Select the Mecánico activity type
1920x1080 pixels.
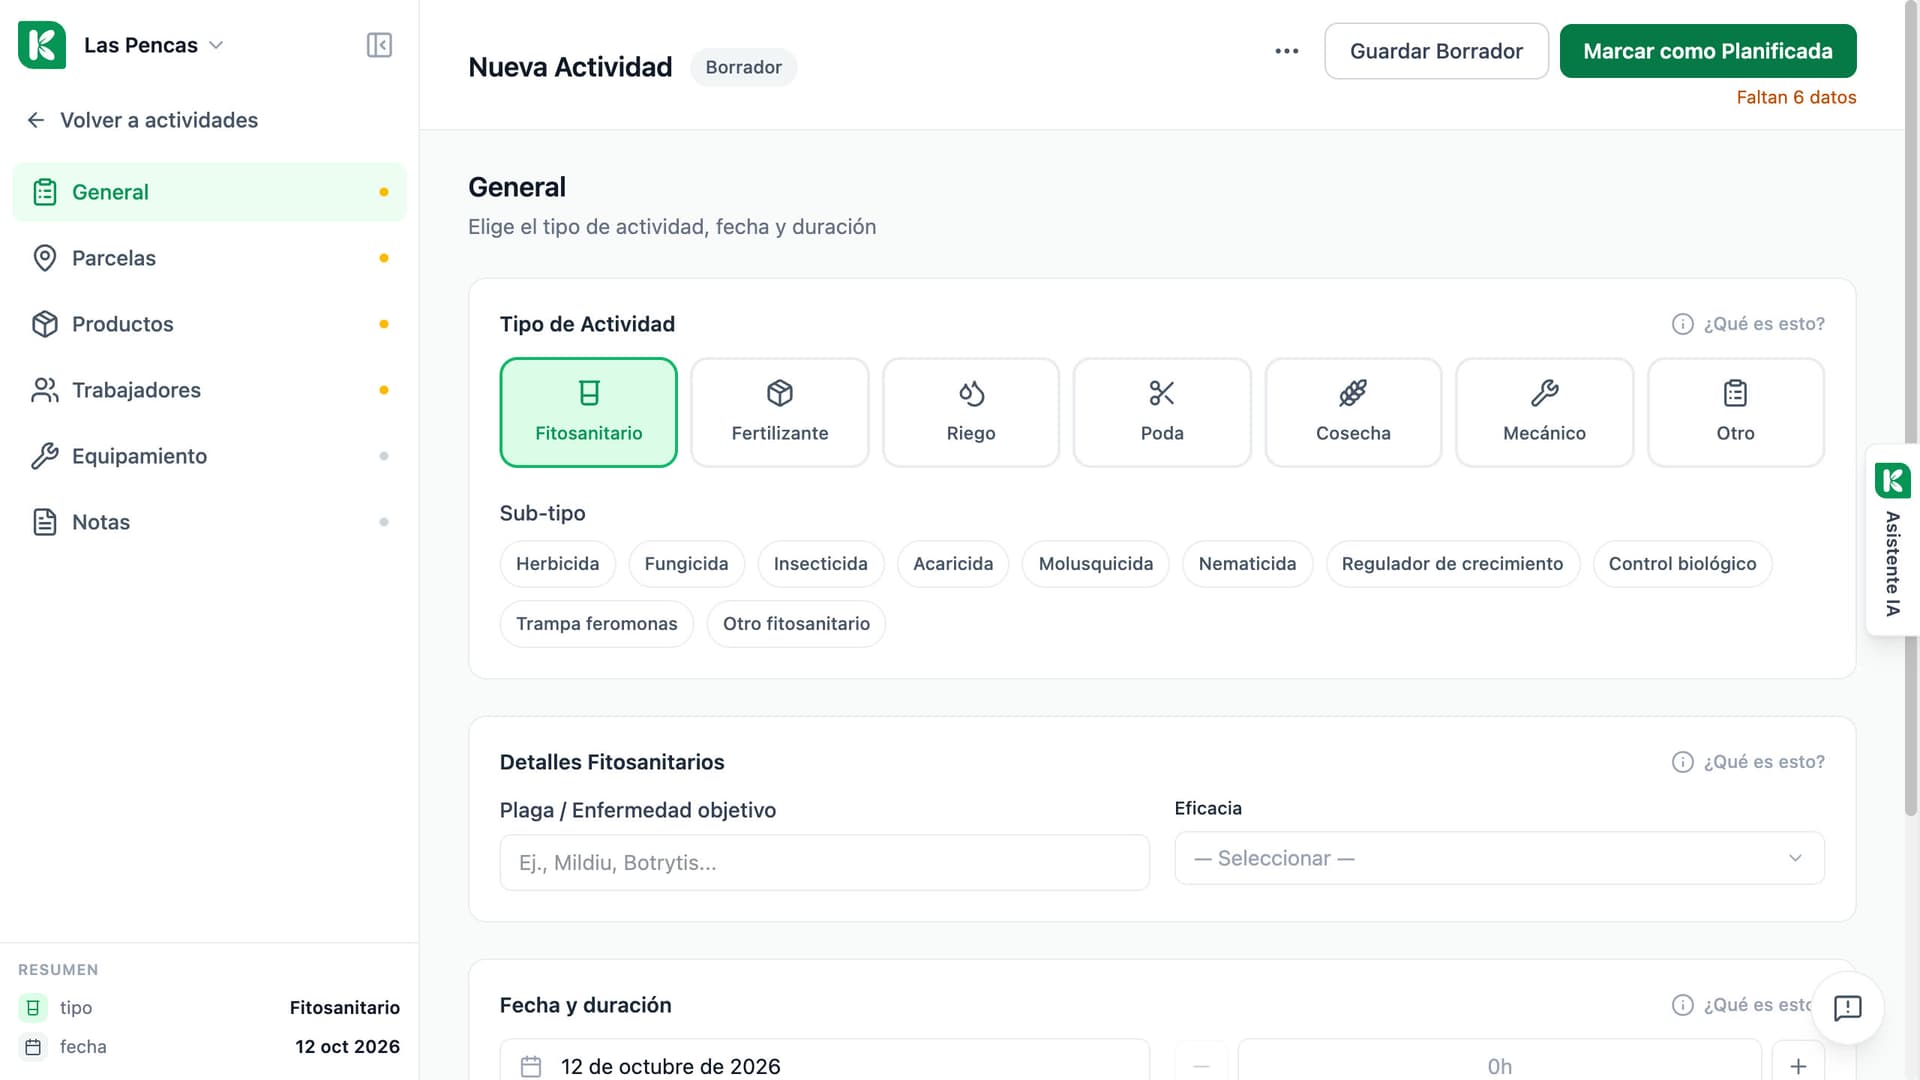coord(1544,412)
